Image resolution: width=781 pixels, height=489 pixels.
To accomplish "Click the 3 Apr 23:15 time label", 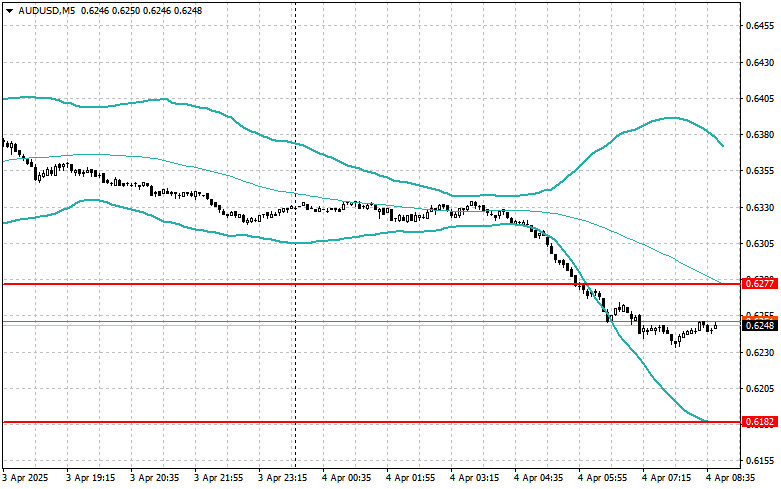I will click(282, 478).
